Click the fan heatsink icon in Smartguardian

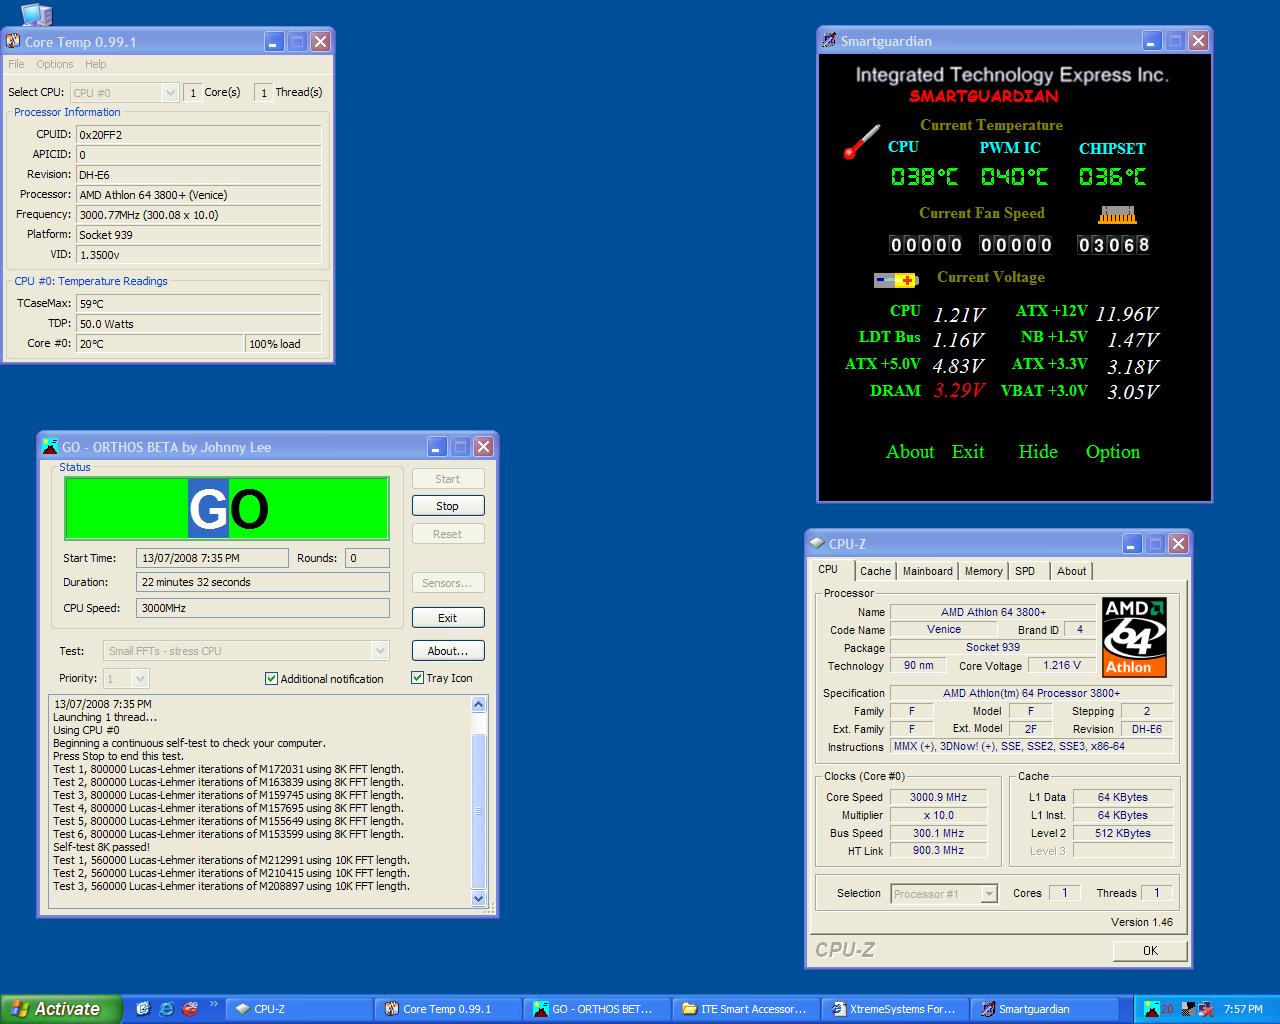tap(1117, 214)
